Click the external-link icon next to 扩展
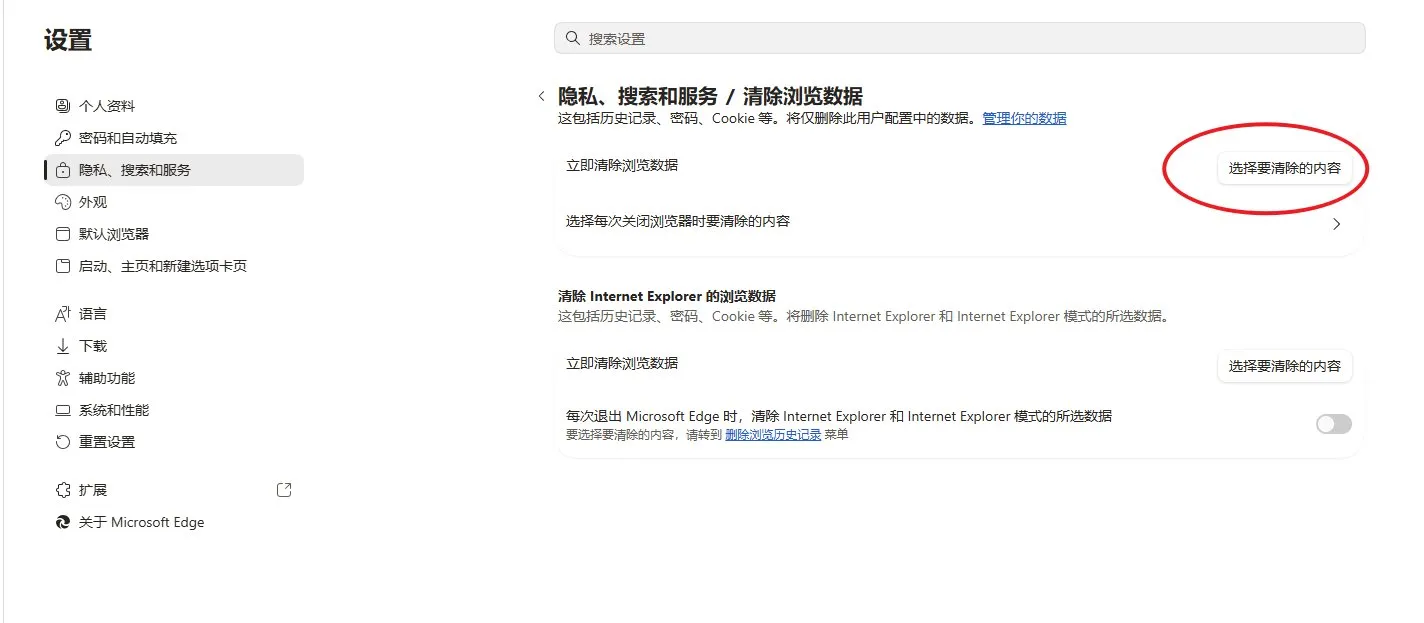Viewport: 1424px width, 623px height. (x=284, y=490)
